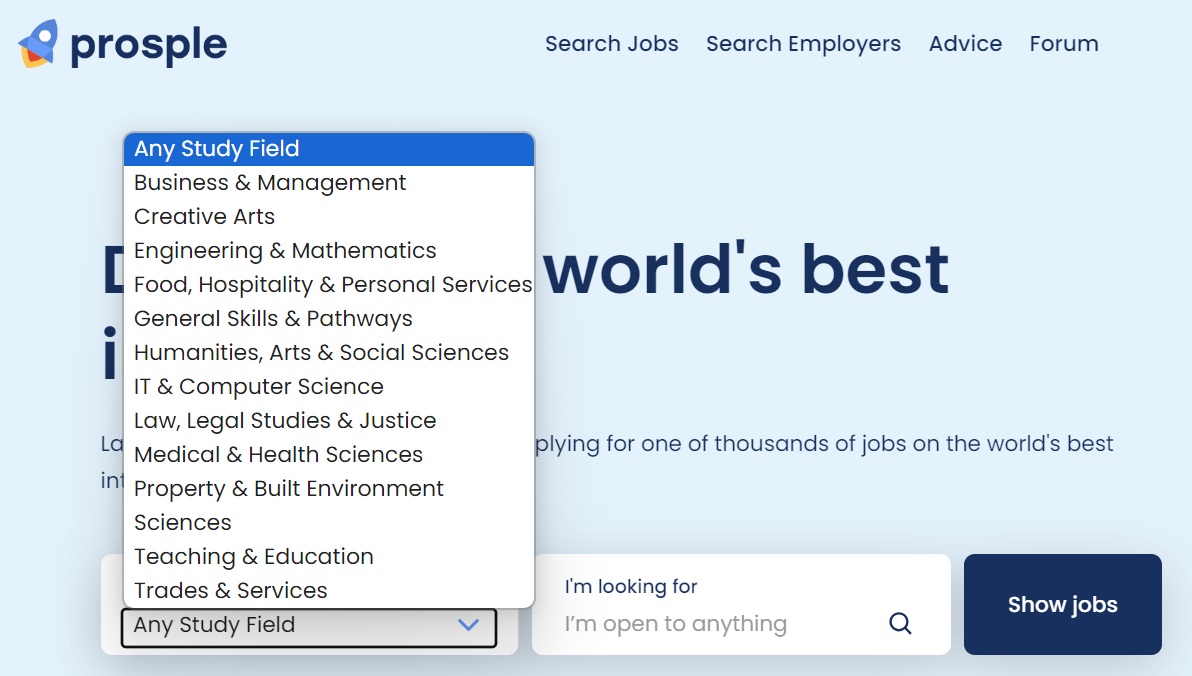
Task: Pick Humanities, Arts & Social Sciences
Action: coord(328,353)
